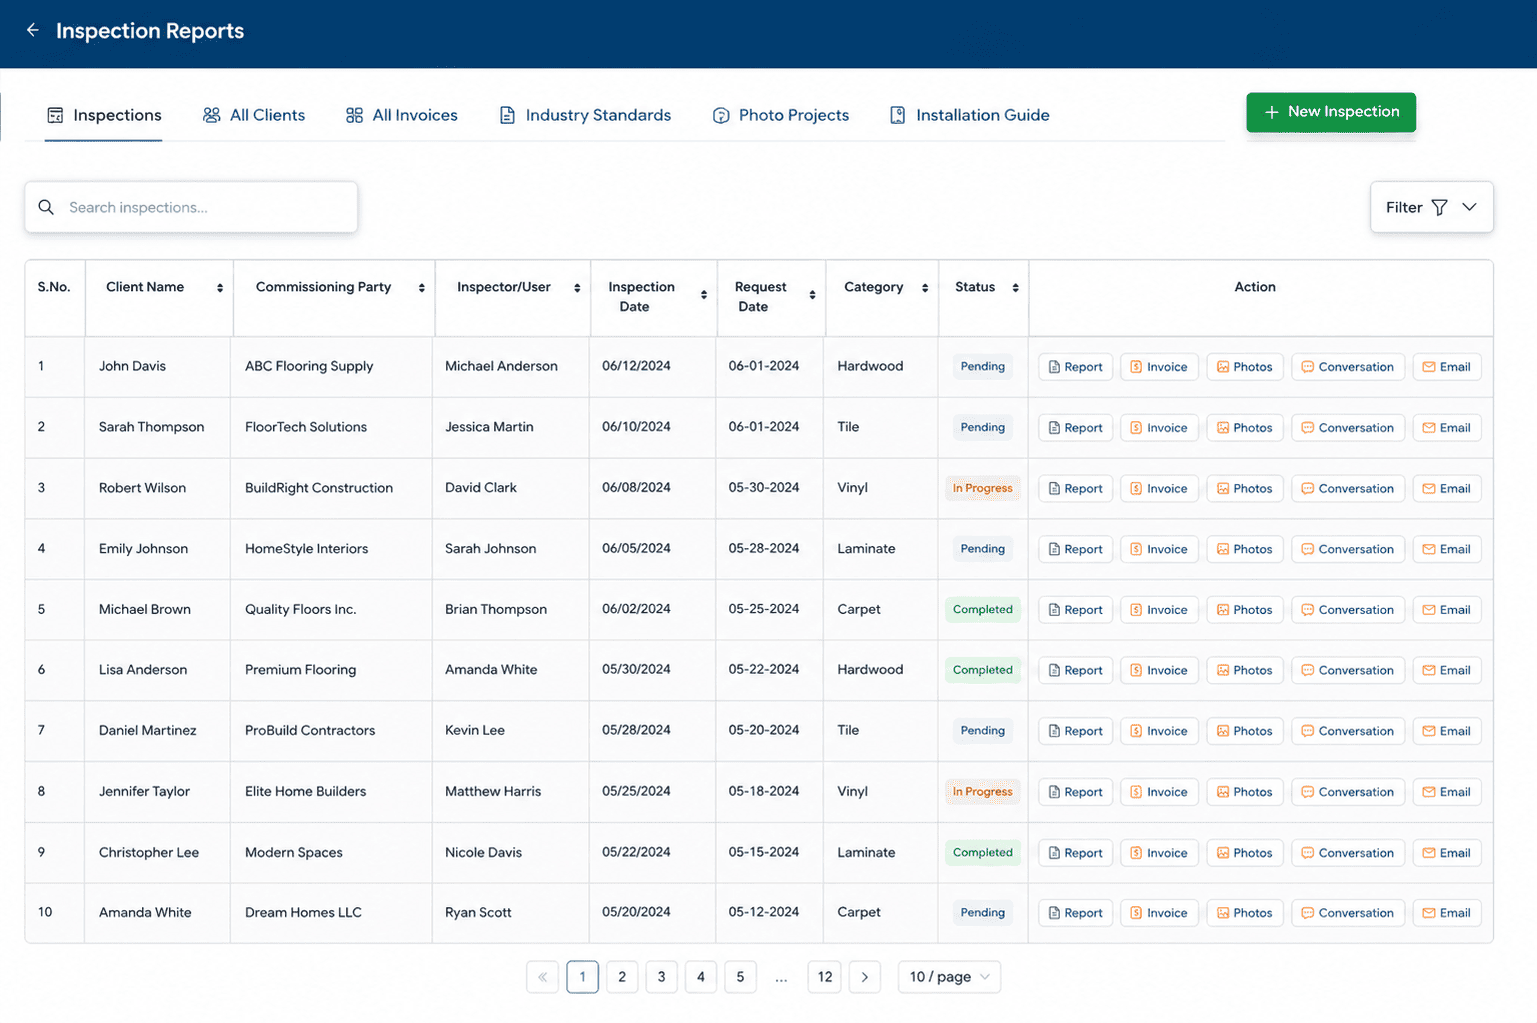The width and height of the screenshot is (1537, 1023).
Task: Click Dream Homes LLC cell
Action: click(x=303, y=912)
